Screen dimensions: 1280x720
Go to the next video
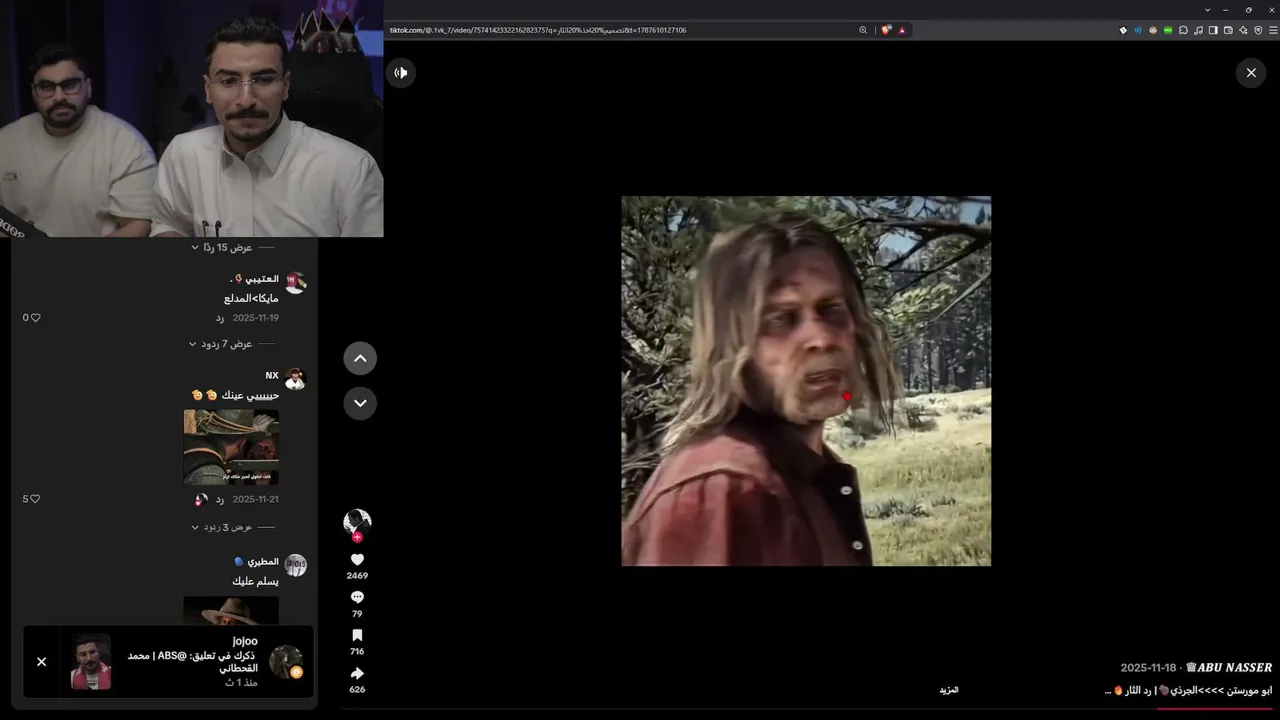(360, 403)
